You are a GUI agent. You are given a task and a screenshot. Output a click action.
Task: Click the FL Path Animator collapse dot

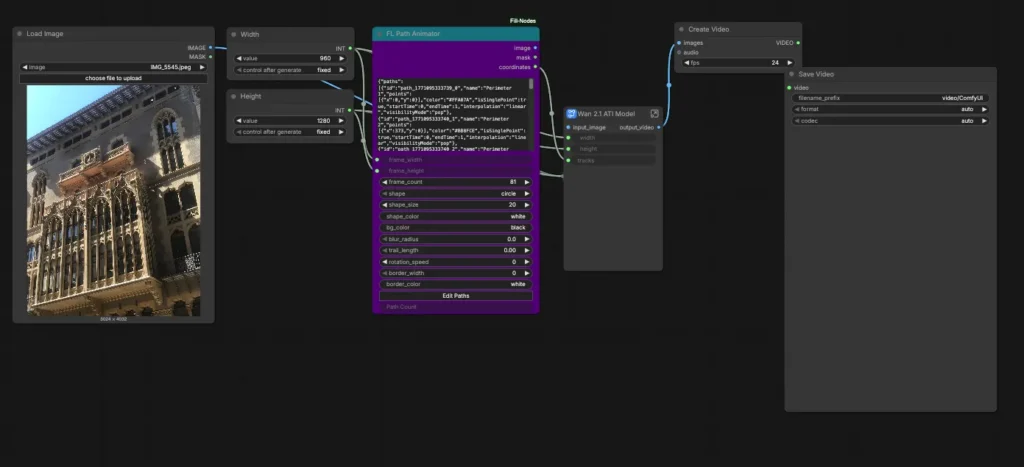point(379,34)
